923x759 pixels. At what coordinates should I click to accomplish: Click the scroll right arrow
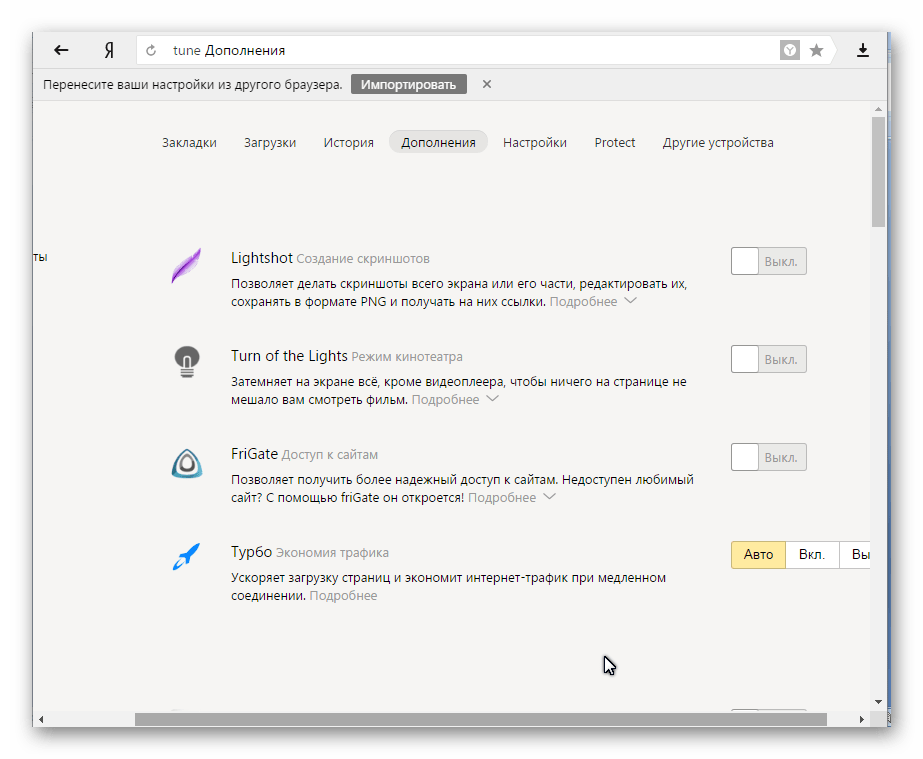[x=862, y=719]
